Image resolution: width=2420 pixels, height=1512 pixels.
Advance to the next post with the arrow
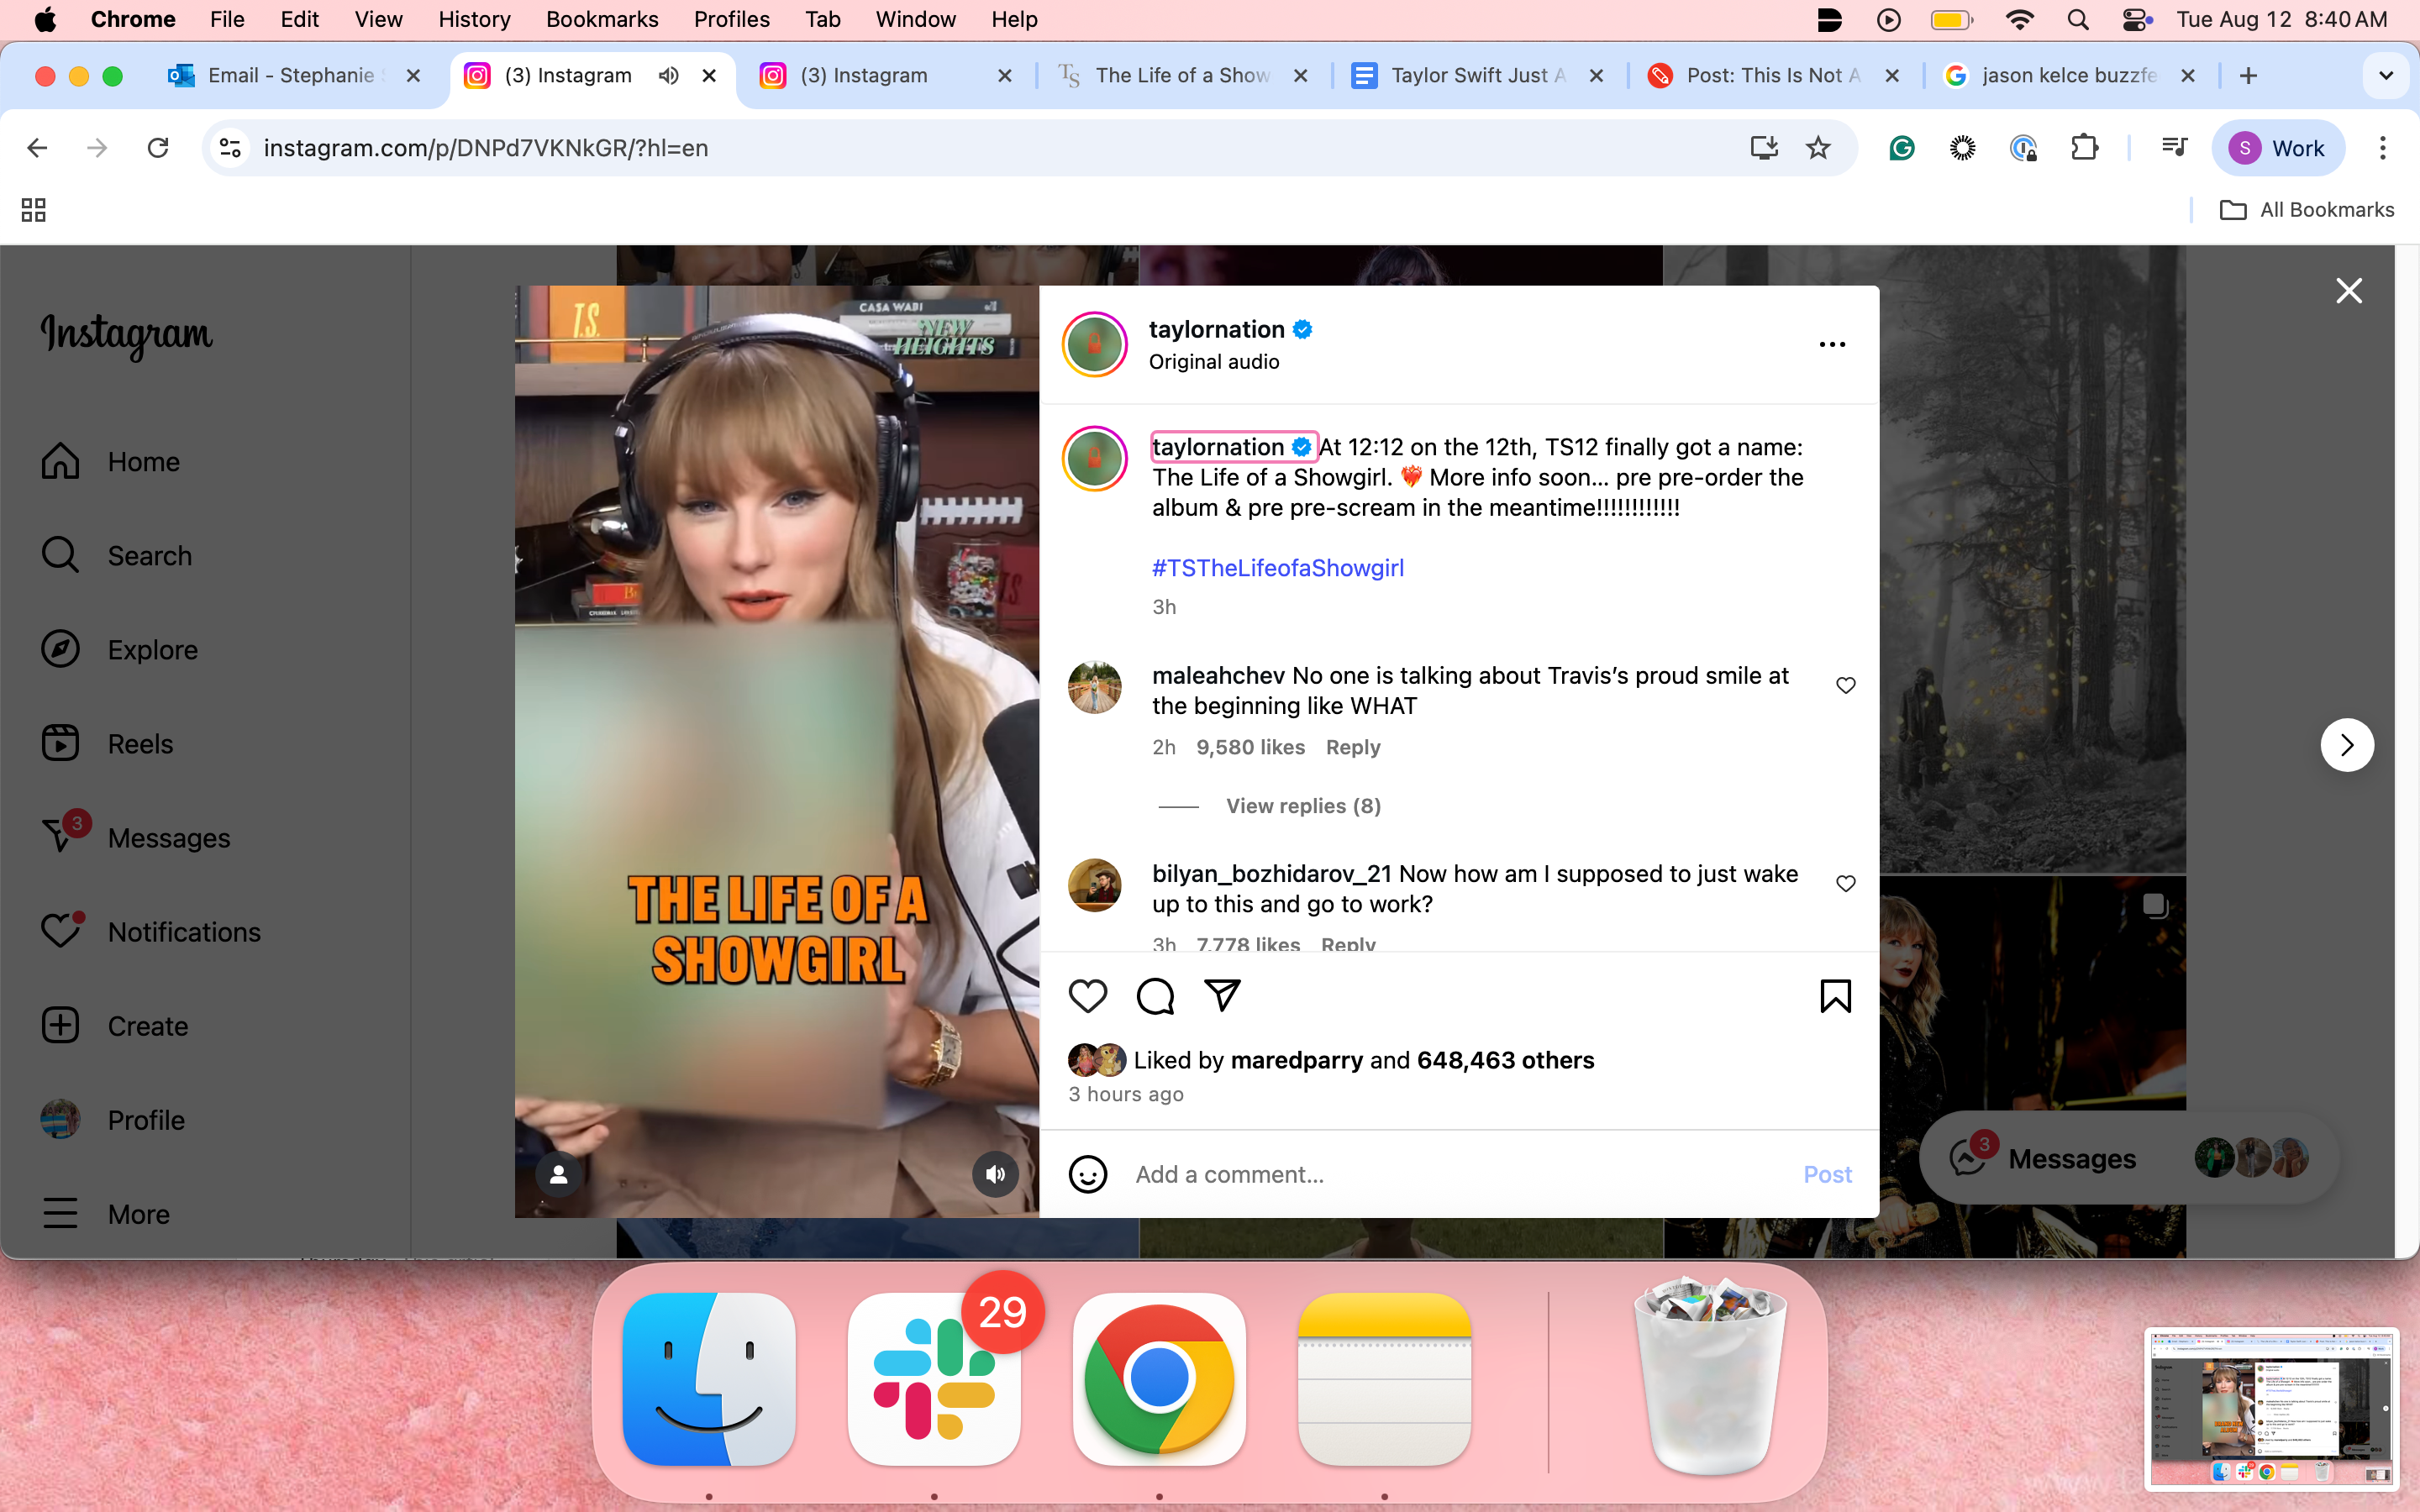(x=2346, y=744)
